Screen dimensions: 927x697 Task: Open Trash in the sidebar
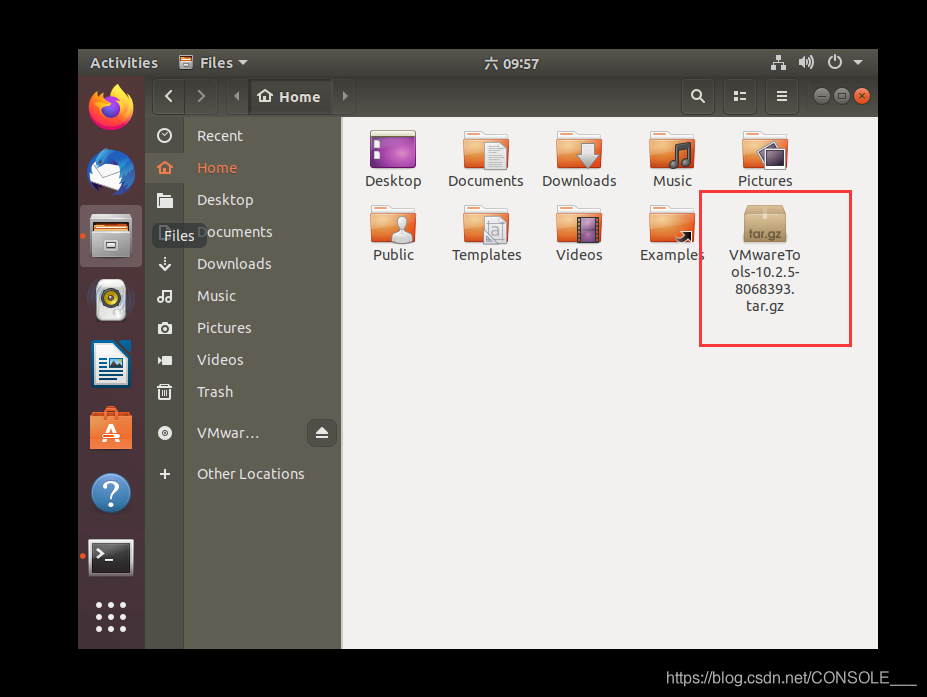[x=244, y=391]
